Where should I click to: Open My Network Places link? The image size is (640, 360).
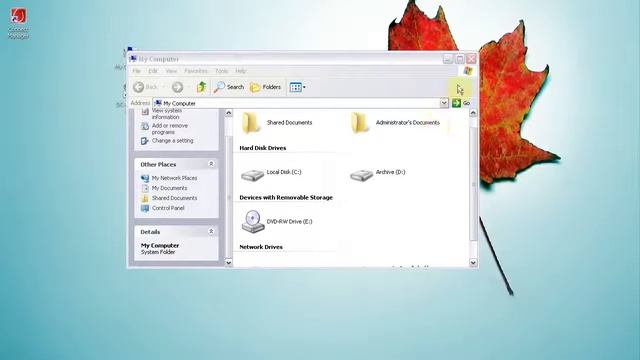(175, 178)
